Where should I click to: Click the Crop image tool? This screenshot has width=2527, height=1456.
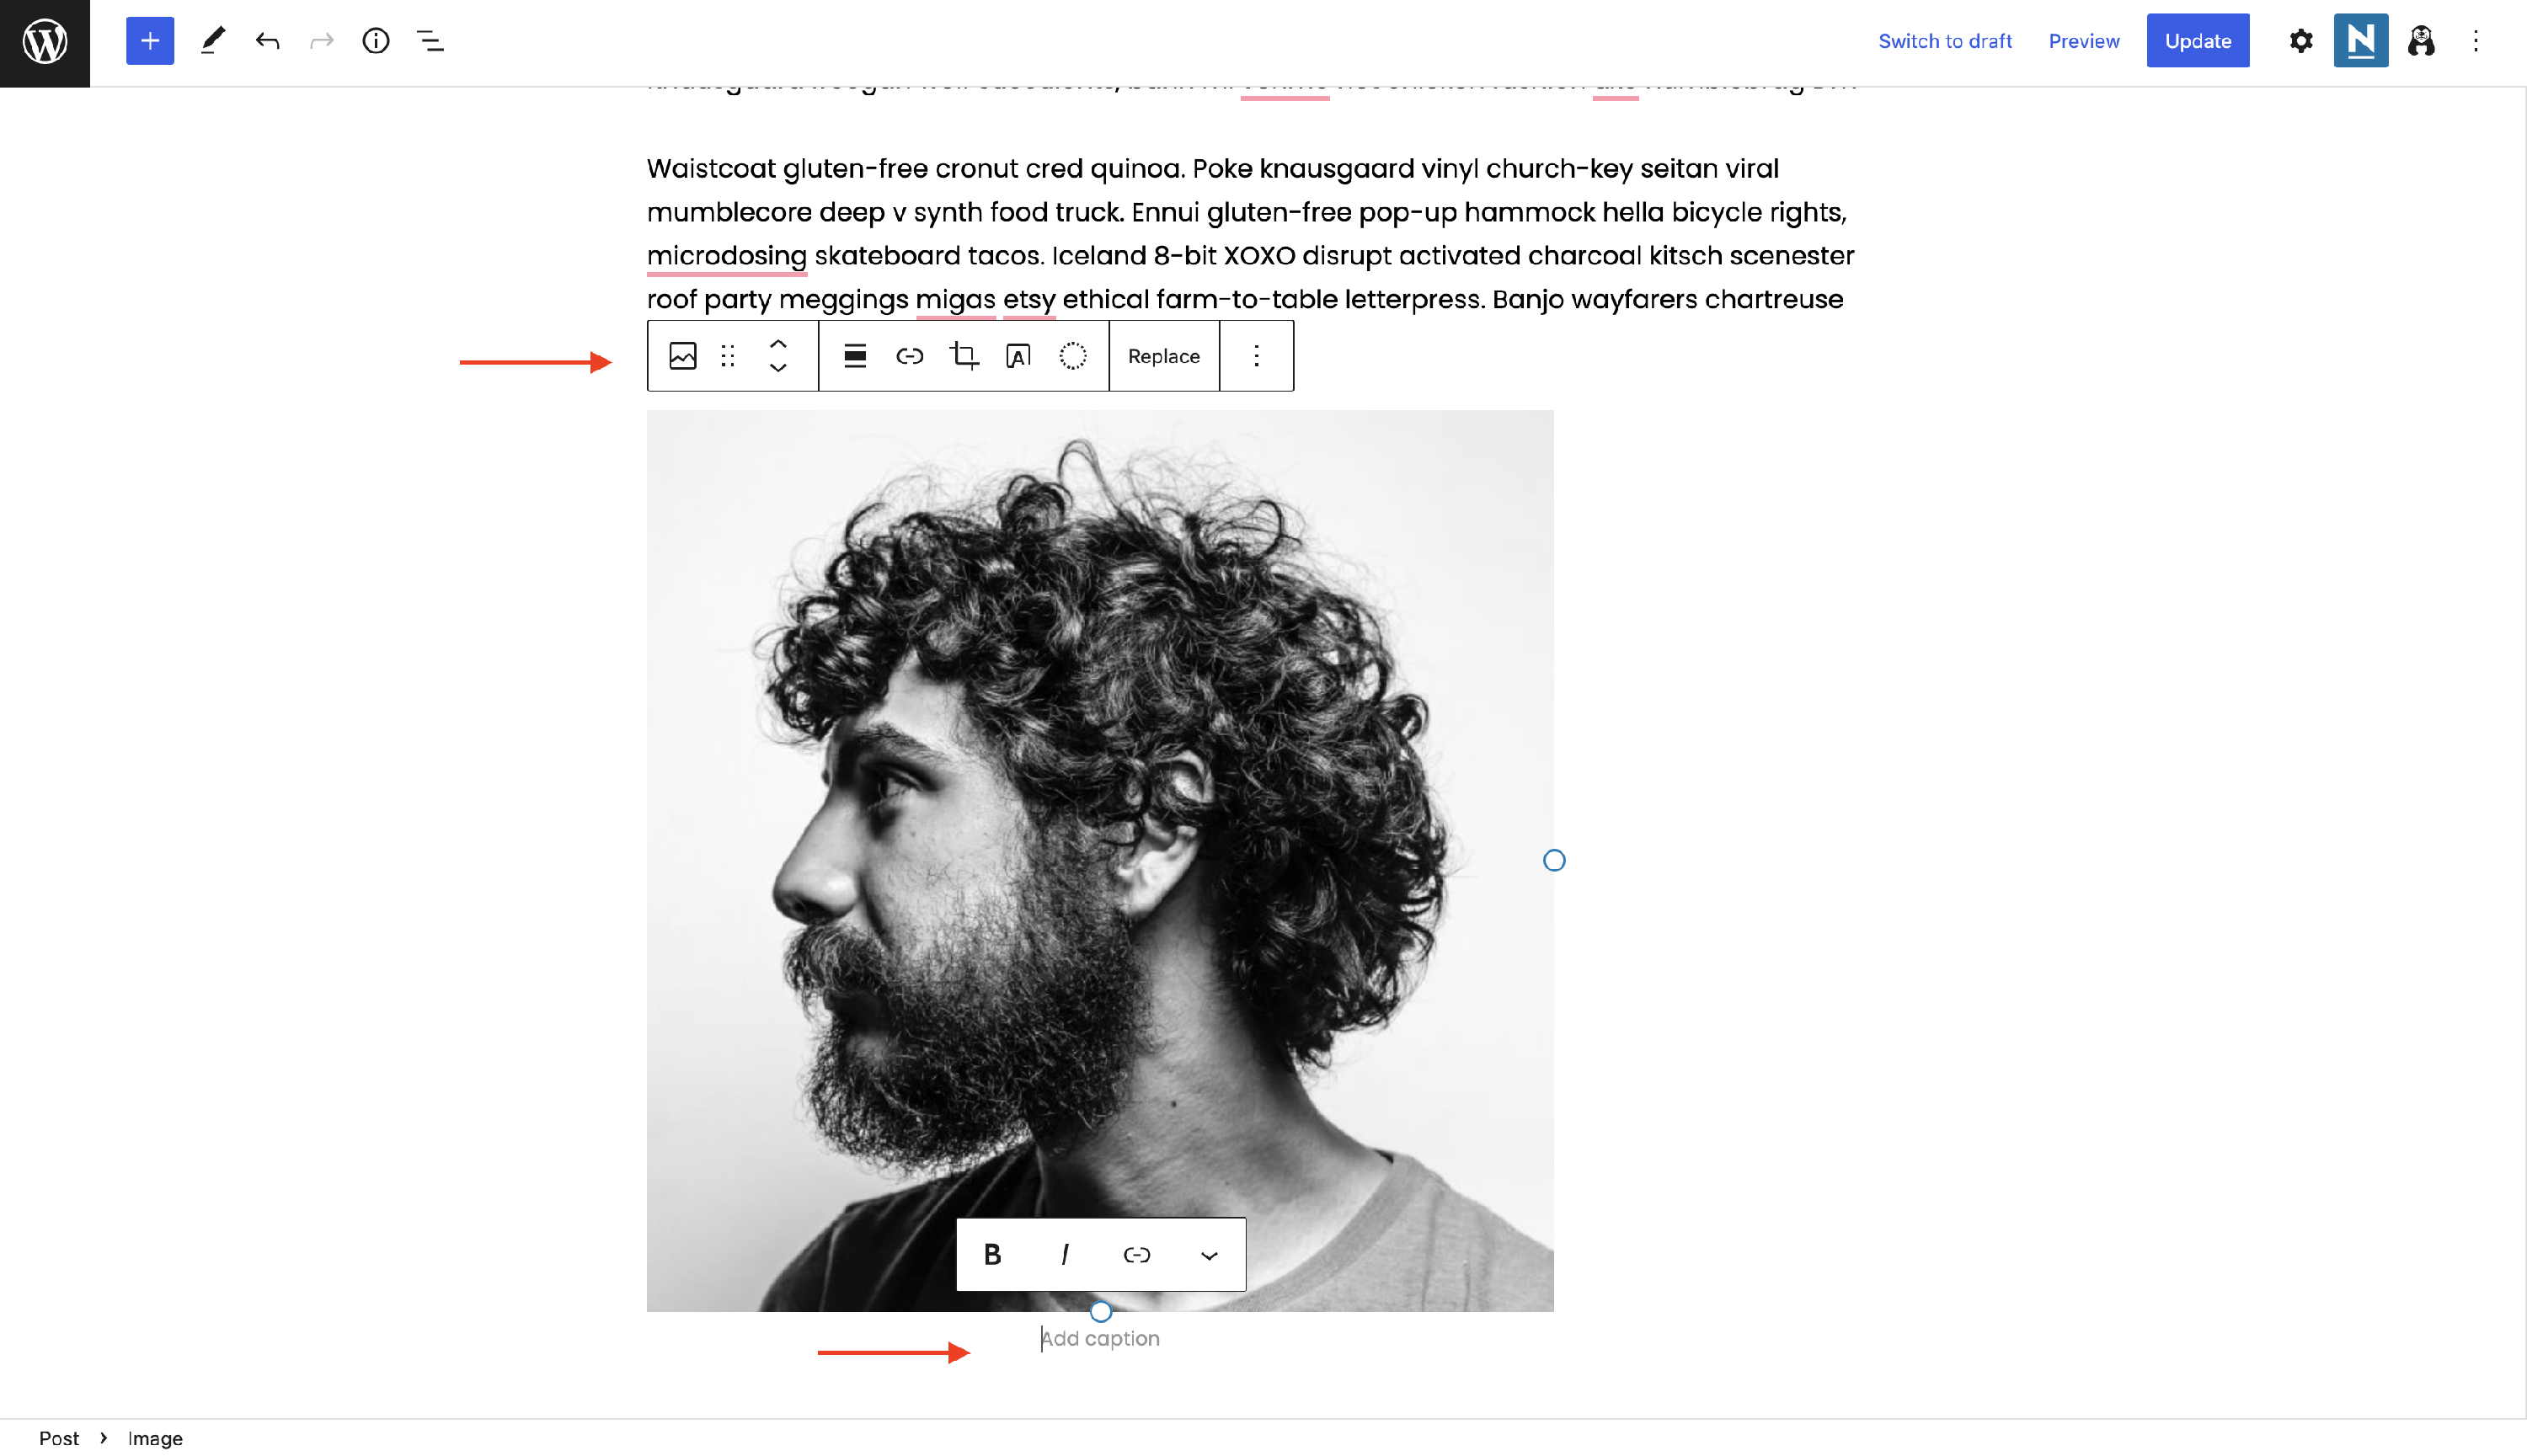click(x=964, y=356)
